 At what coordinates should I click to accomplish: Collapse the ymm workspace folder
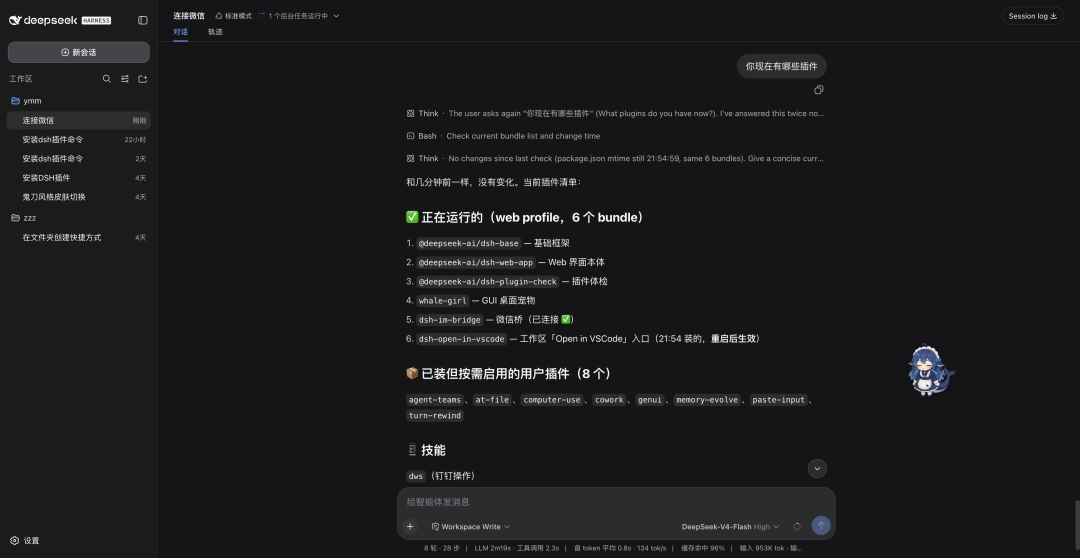[x=79, y=101]
